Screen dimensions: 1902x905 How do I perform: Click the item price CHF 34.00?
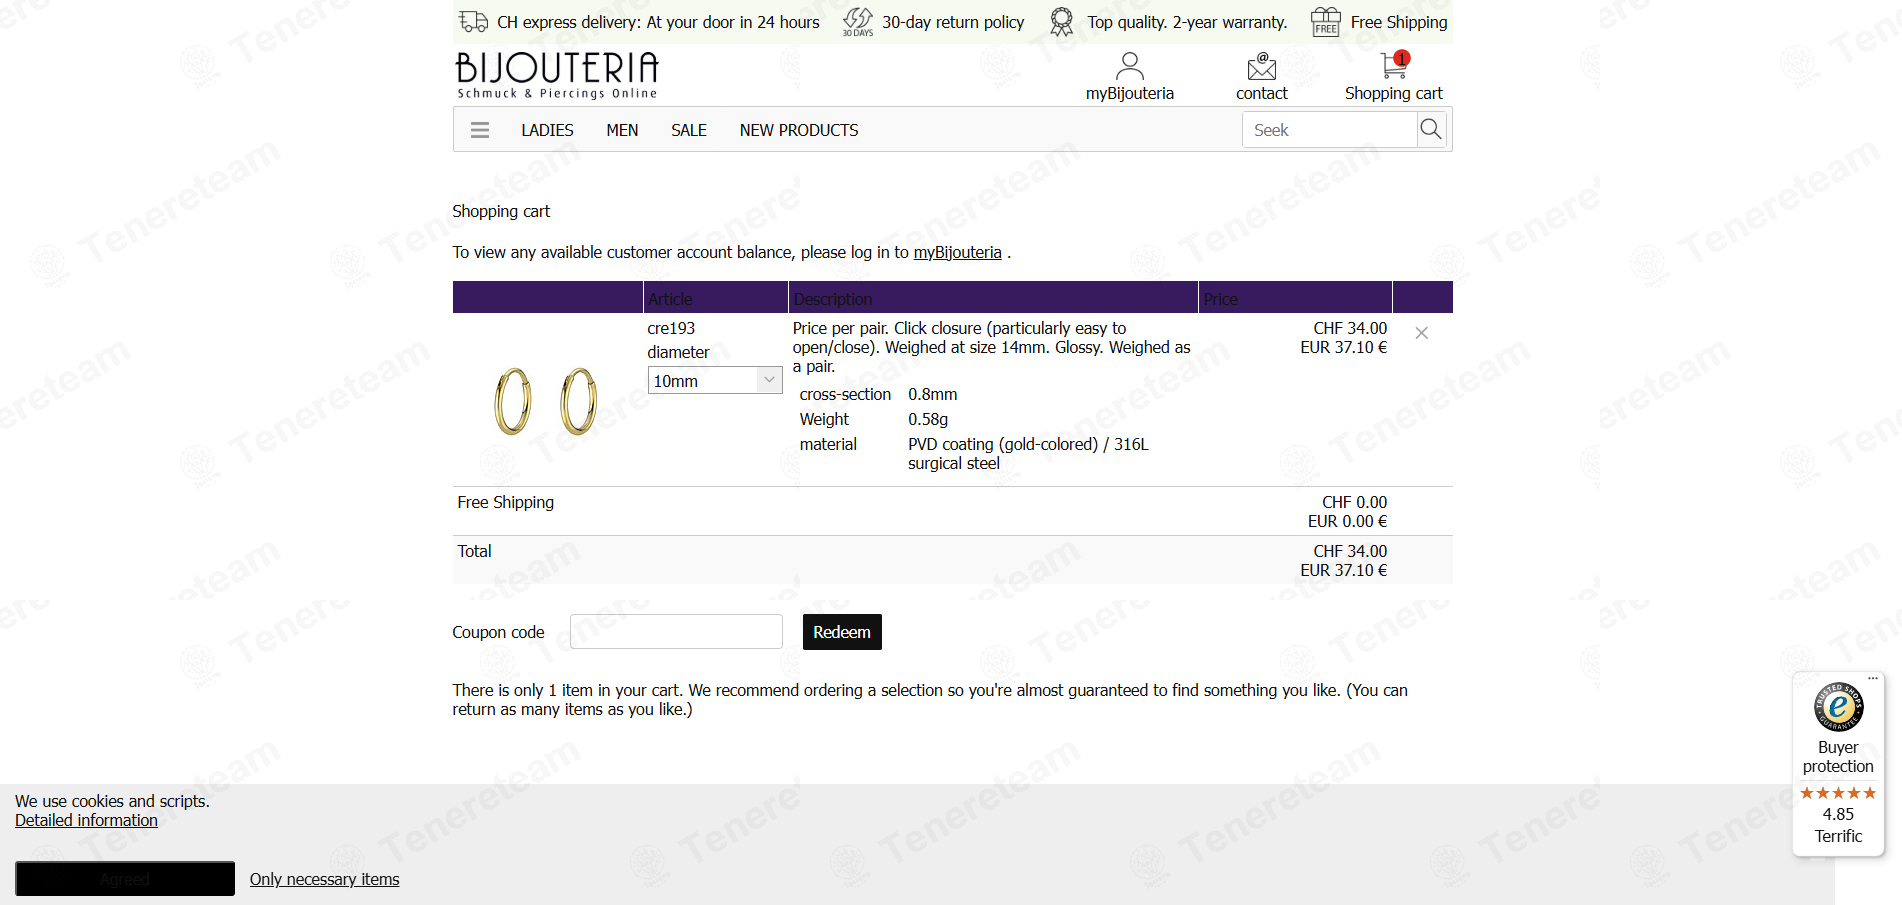pos(1350,328)
